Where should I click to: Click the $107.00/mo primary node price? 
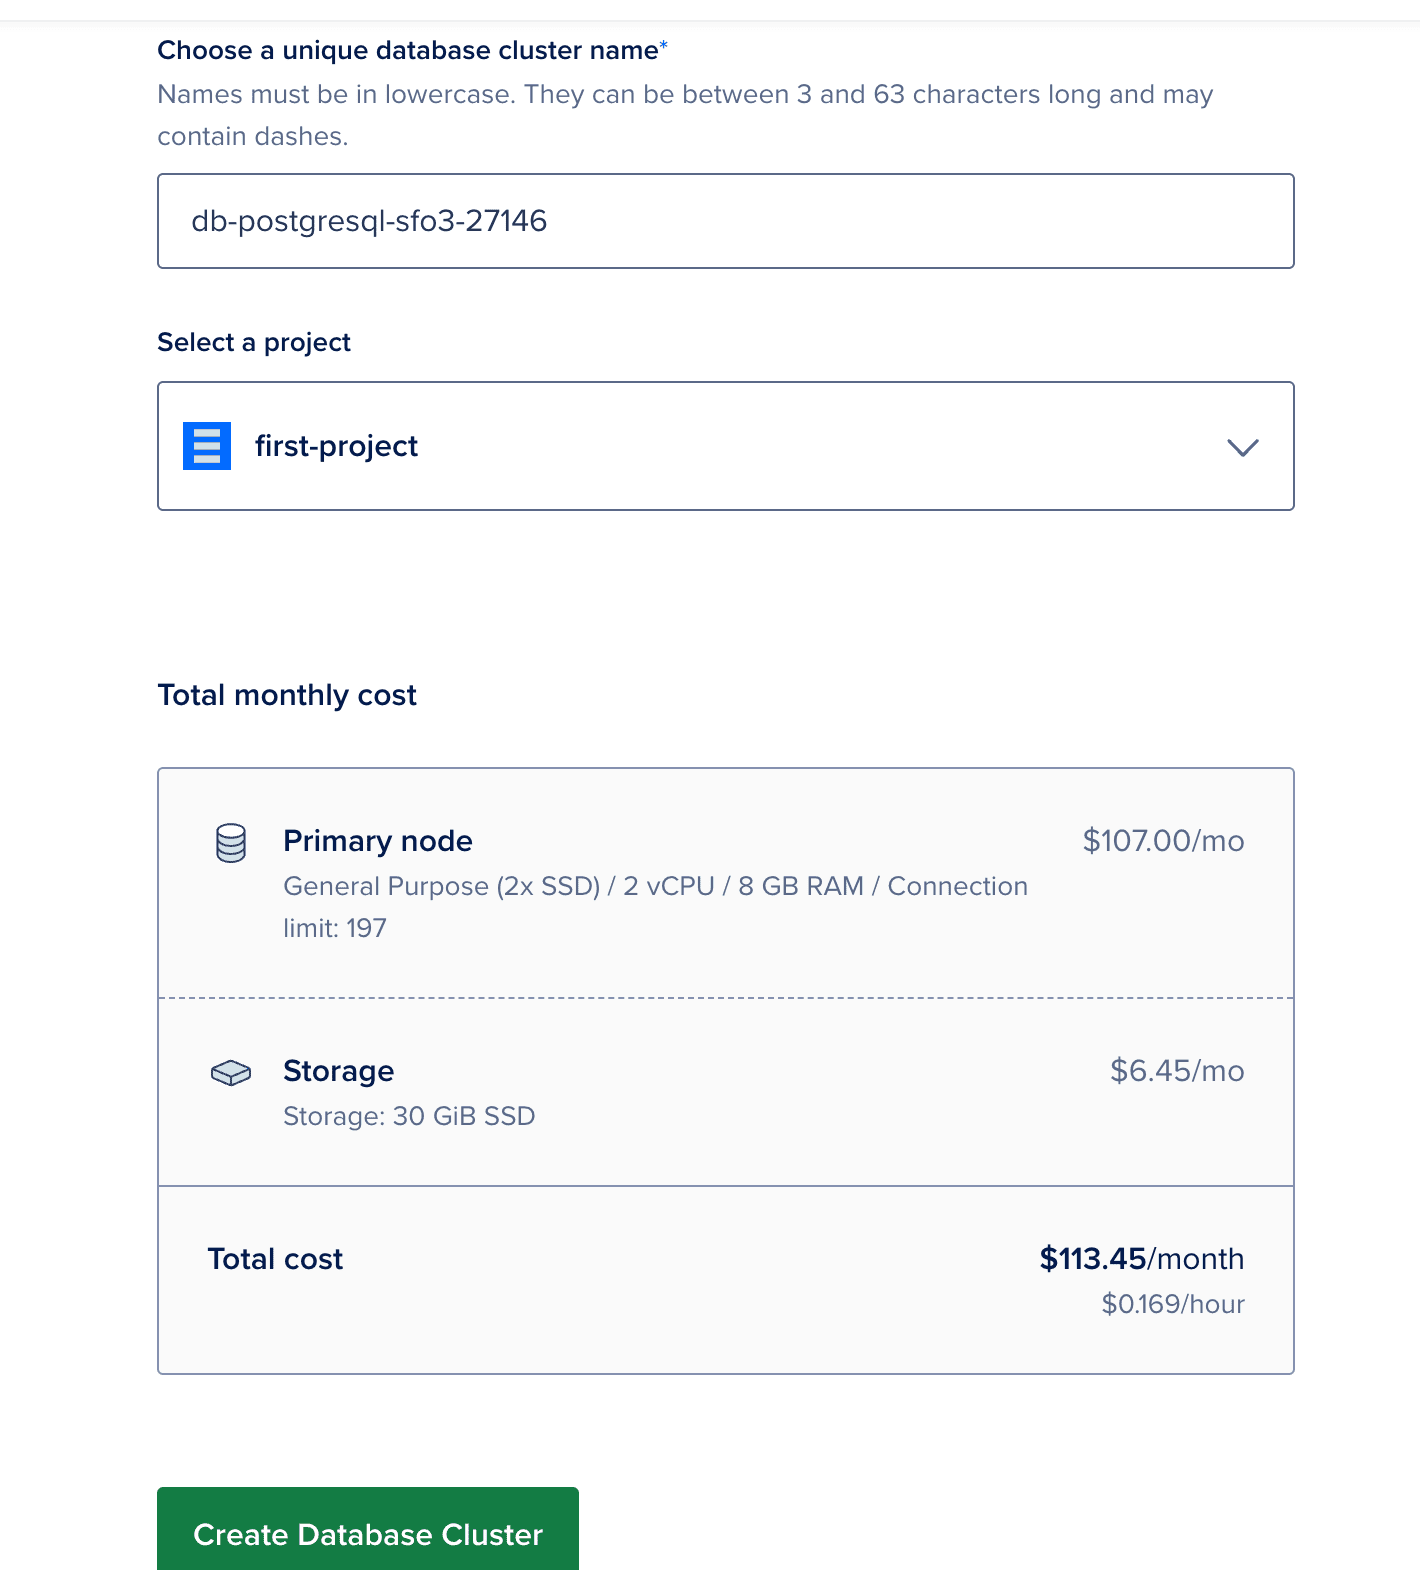click(x=1163, y=841)
